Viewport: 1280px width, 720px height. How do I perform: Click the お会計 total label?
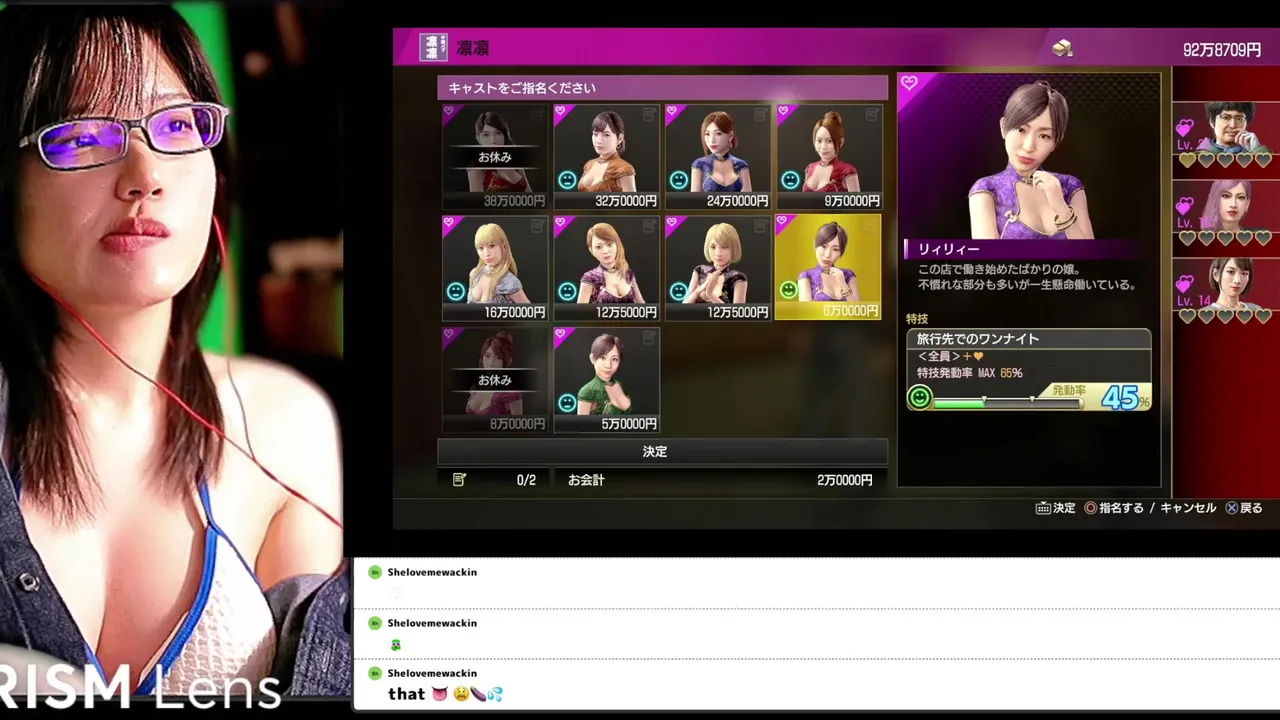click(586, 480)
